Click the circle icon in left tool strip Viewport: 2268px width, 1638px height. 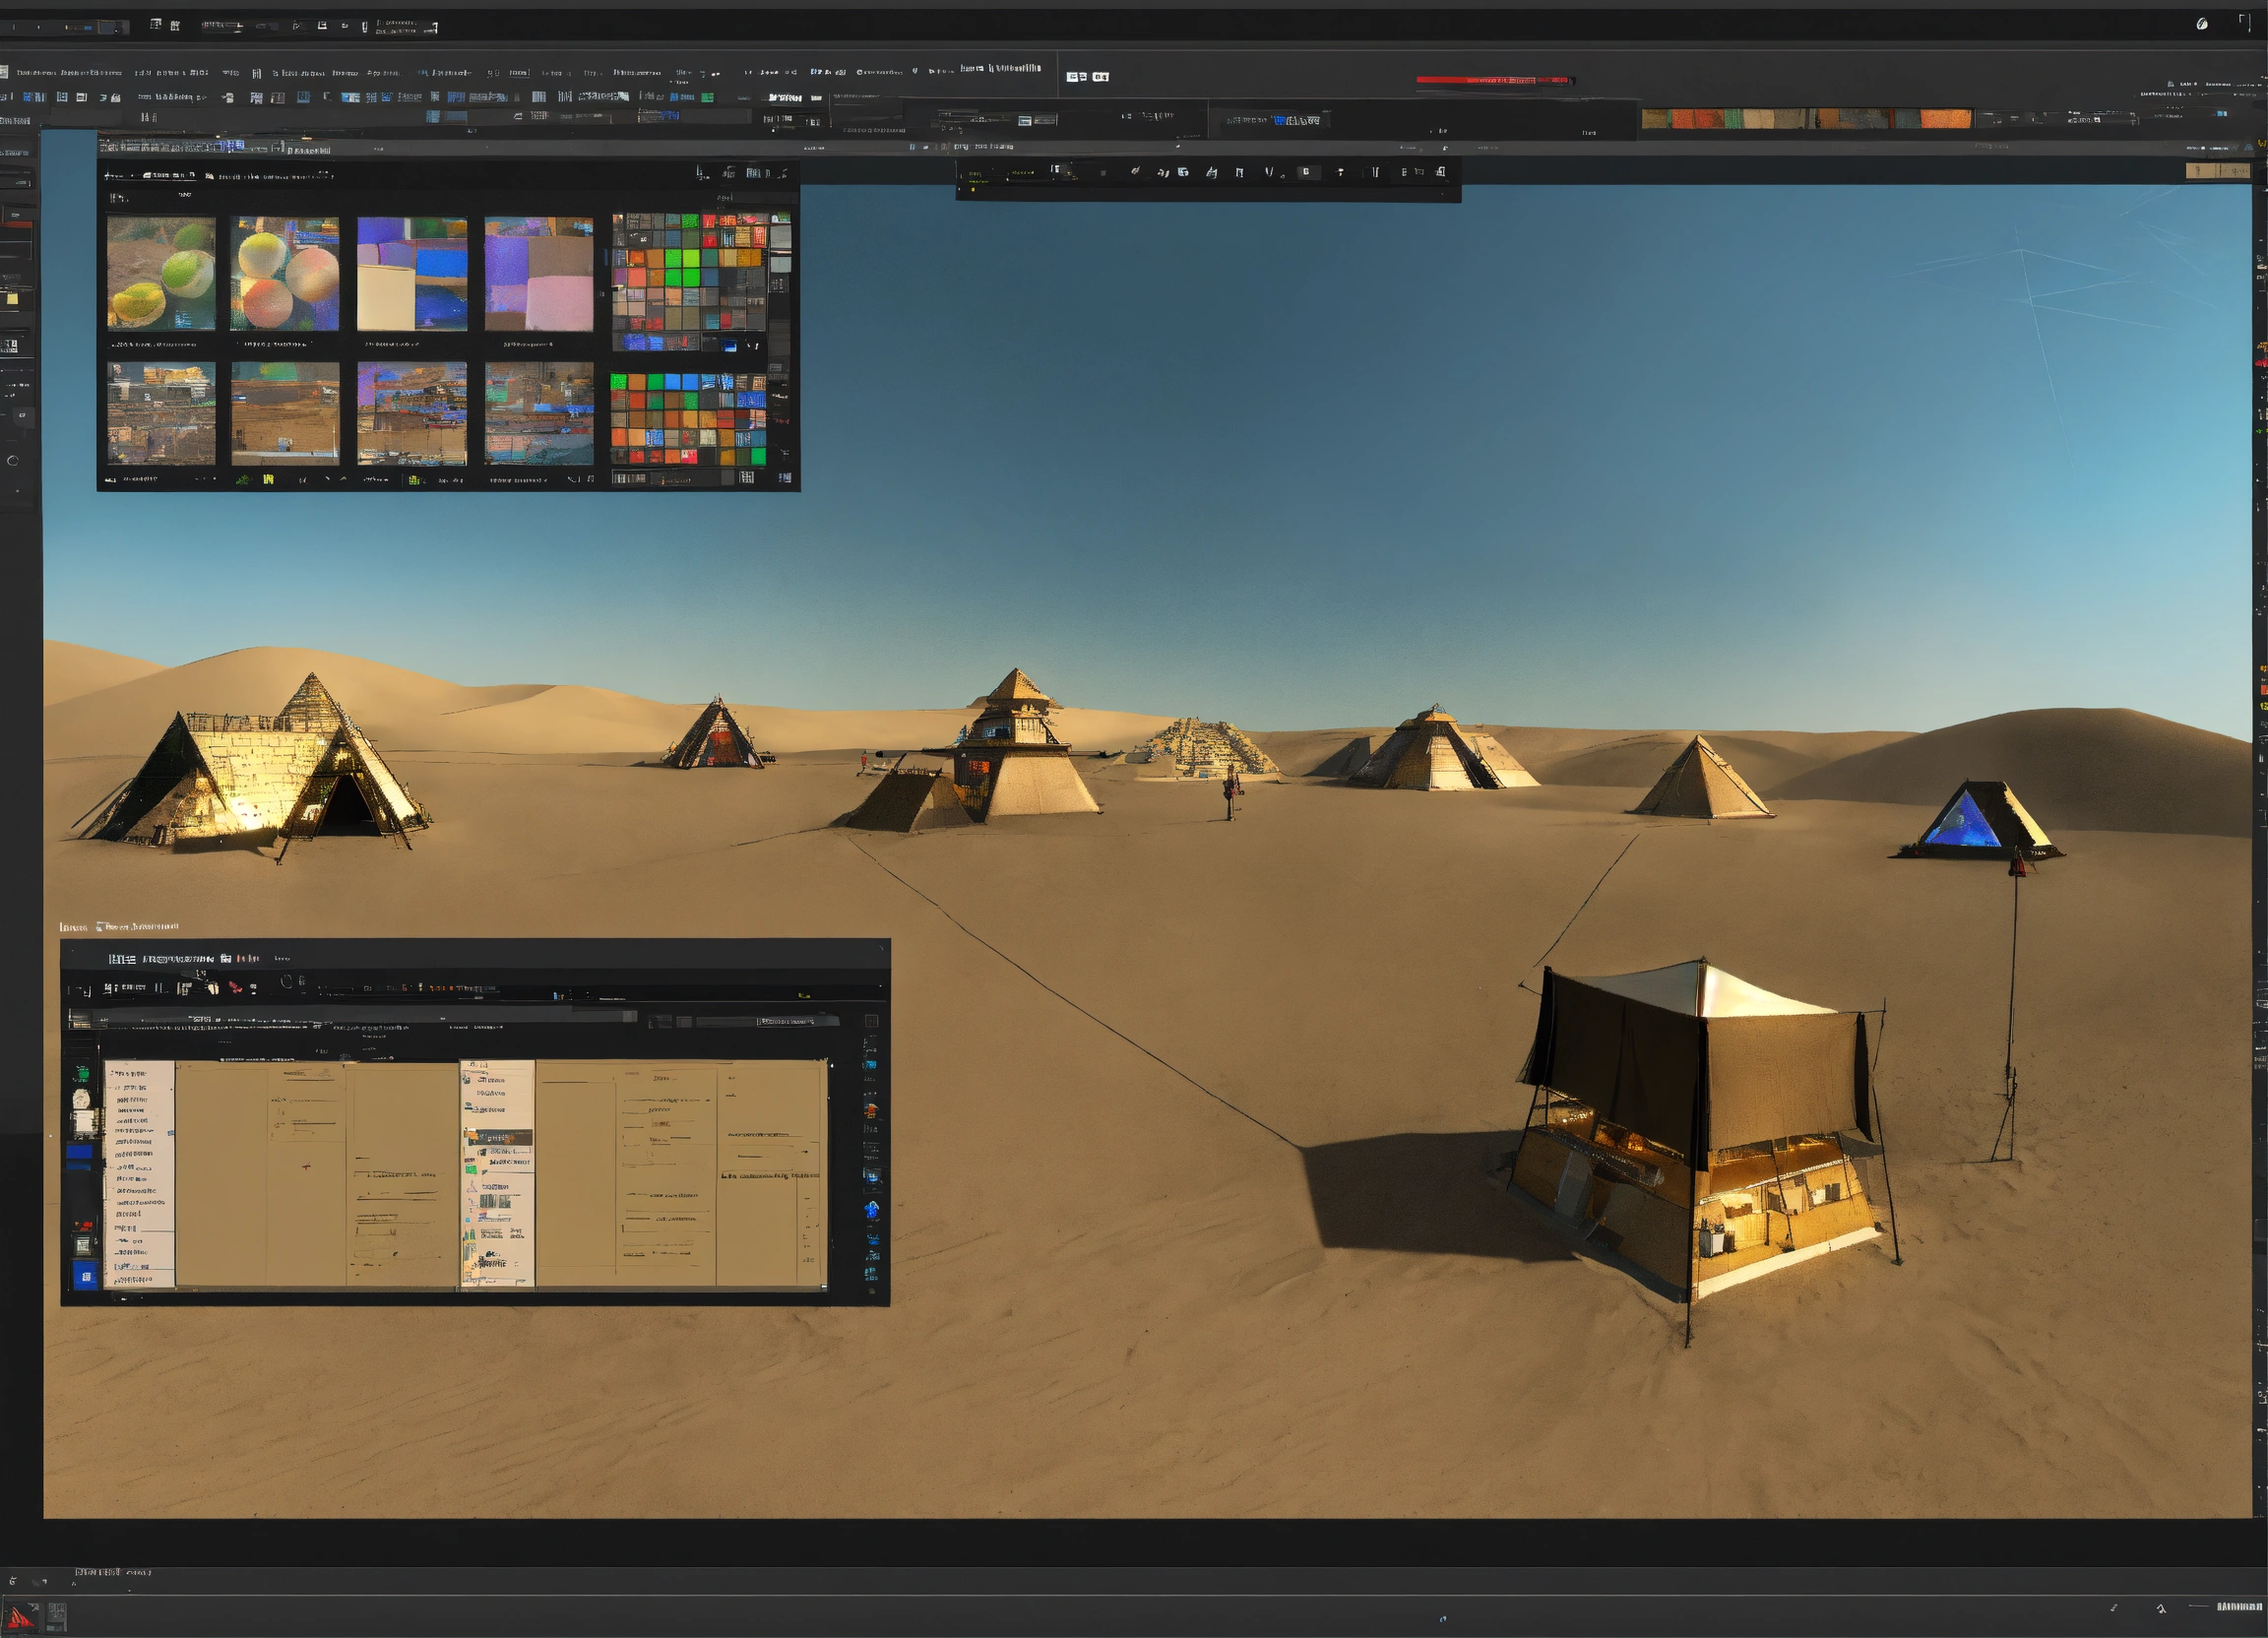[x=13, y=461]
